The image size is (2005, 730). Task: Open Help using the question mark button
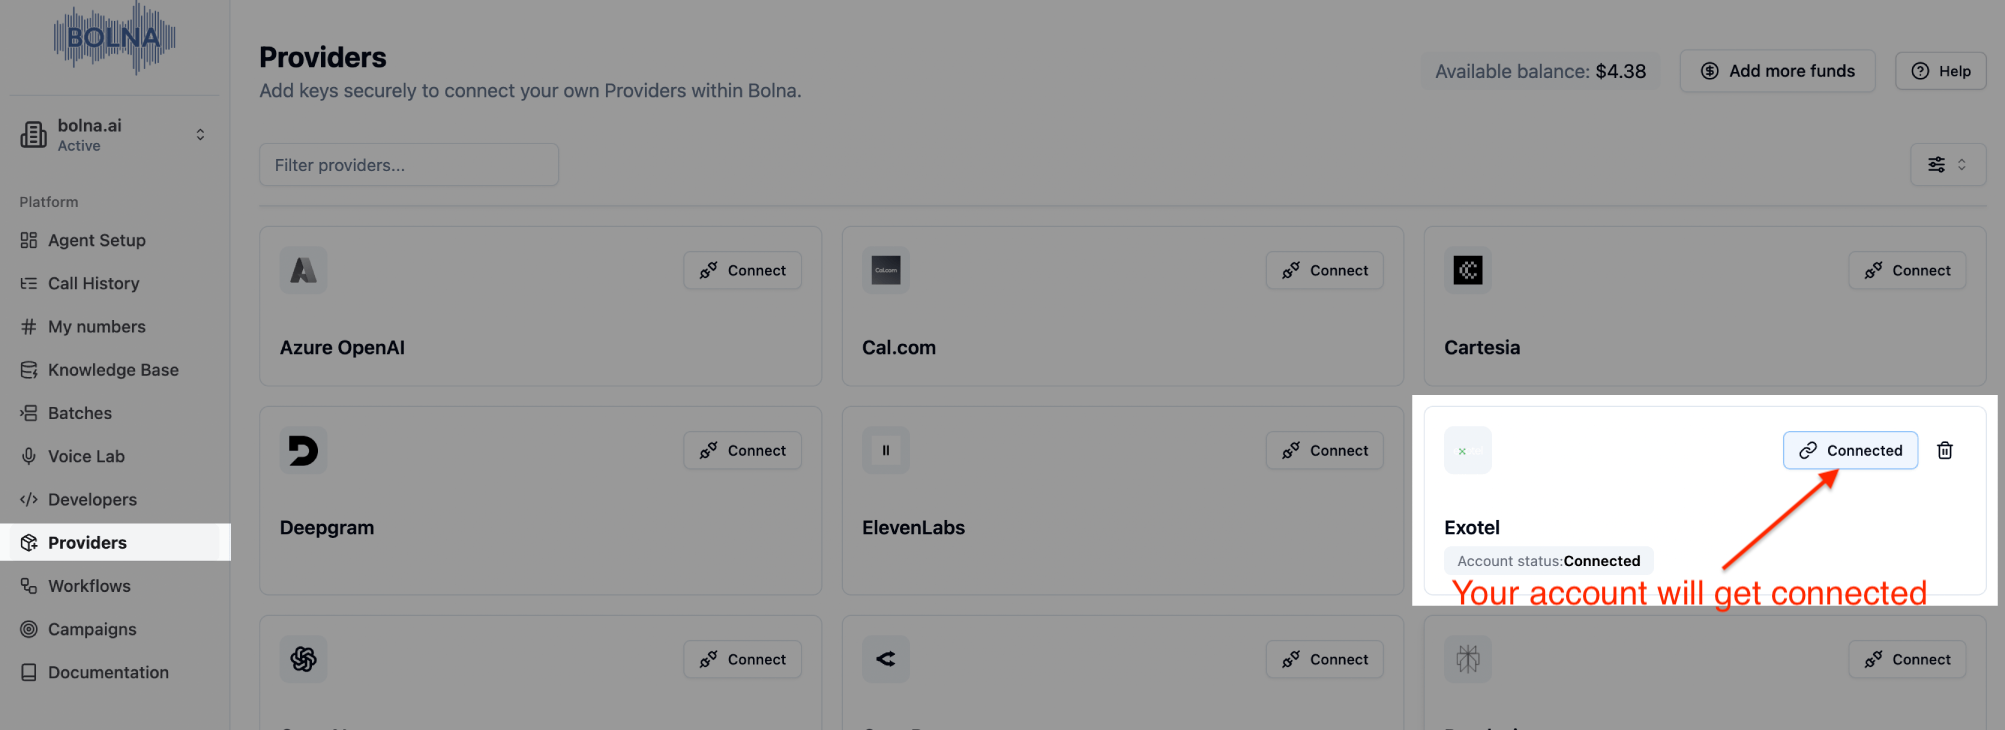click(x=1940, y=70)
